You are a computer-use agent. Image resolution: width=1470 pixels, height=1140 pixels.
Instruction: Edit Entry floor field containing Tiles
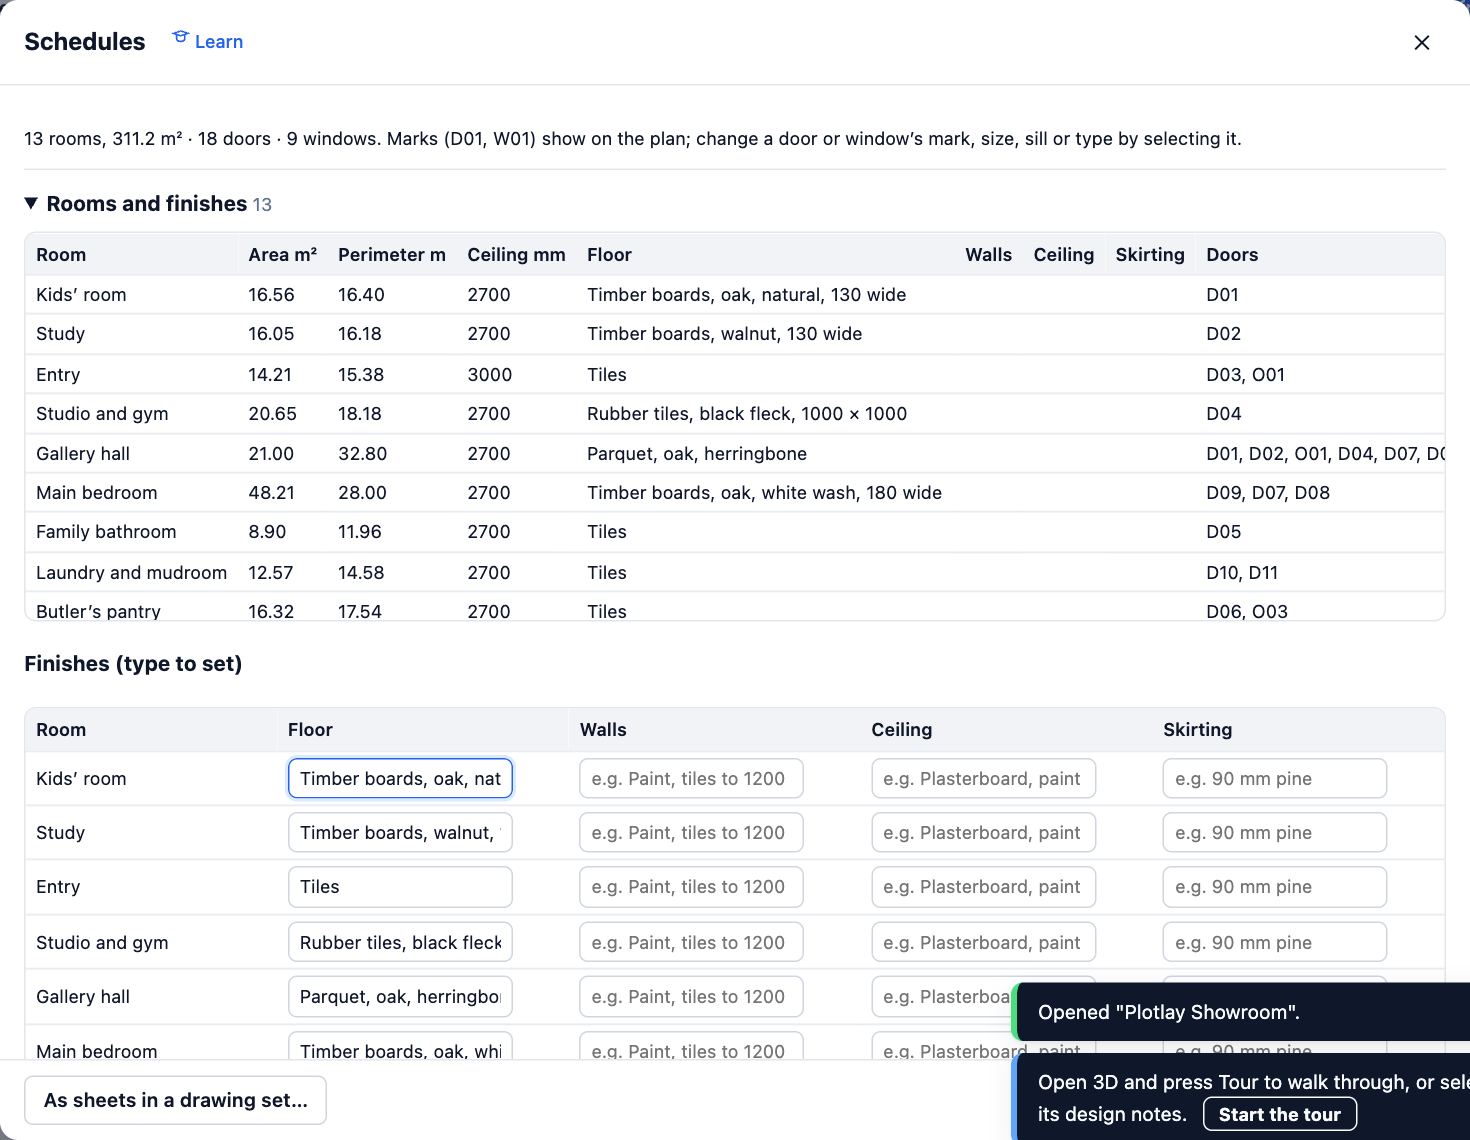[x=400, y=886]
